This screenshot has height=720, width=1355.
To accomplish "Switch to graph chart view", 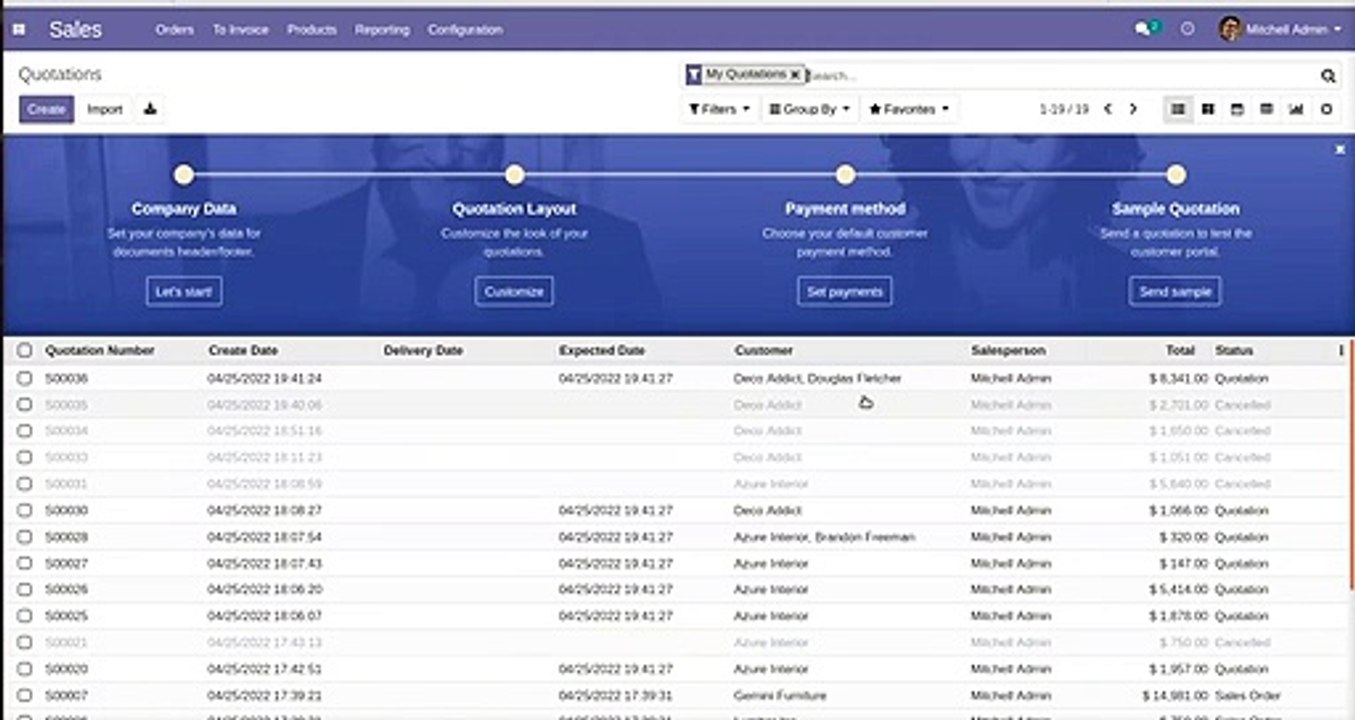I will point(1297,109).
